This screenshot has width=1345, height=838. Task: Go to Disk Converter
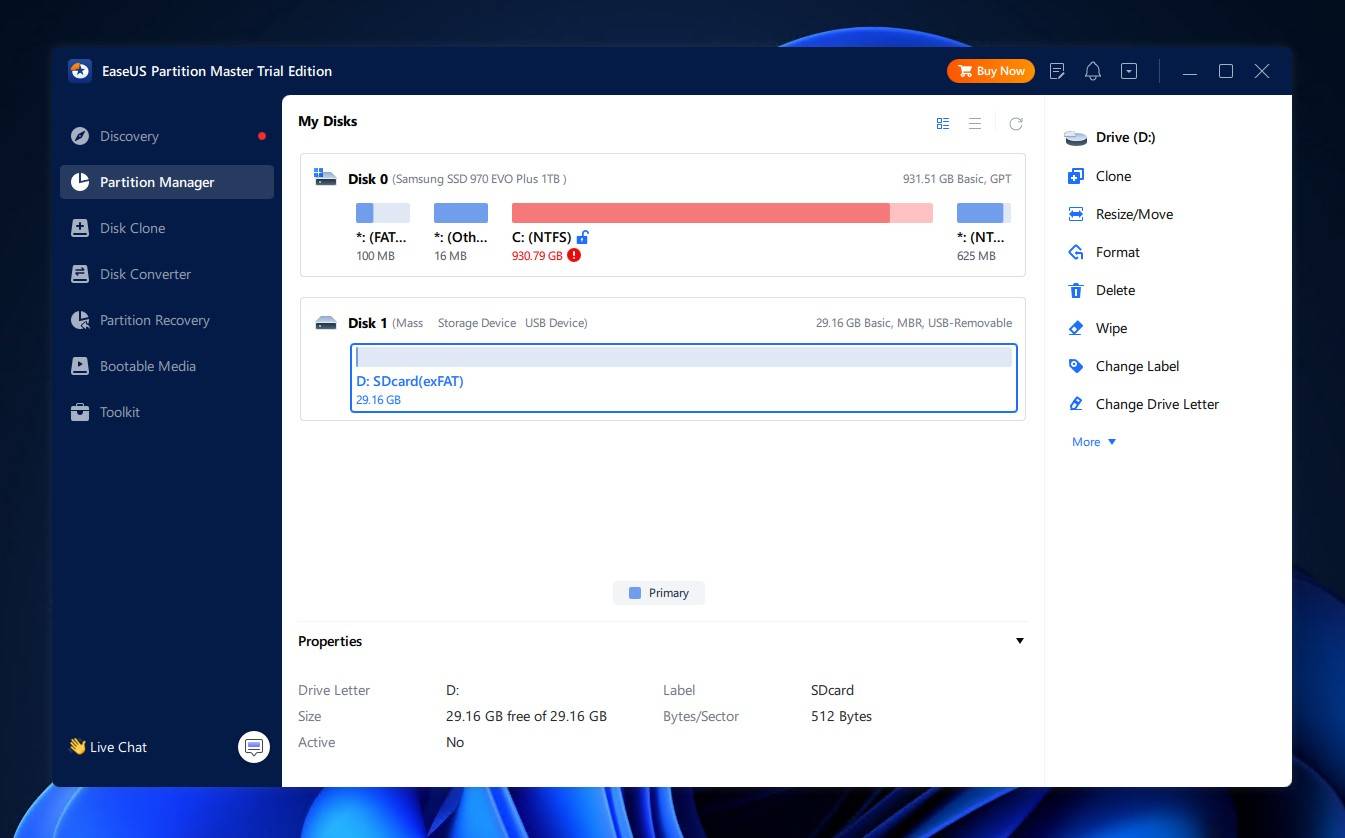[166, 274]
